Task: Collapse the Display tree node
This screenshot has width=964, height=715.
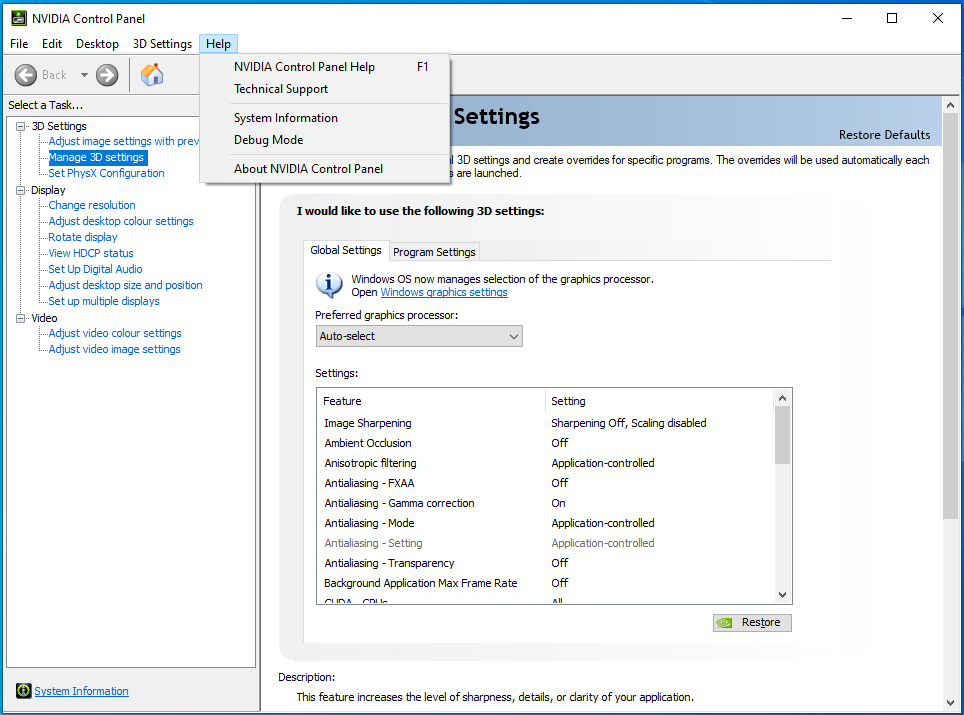Action: (x=21, y=190)
